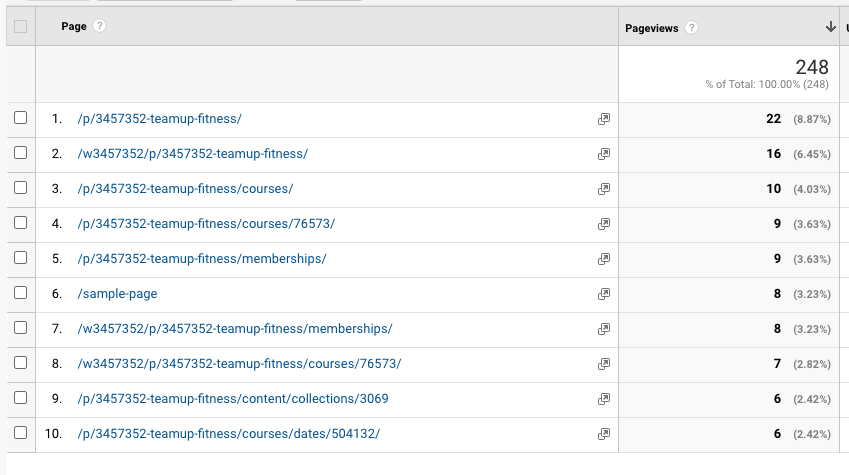Check the box for row 1 teamup-fitness
Viewport: 849px width, 475px height.
(x=21, y=119)
